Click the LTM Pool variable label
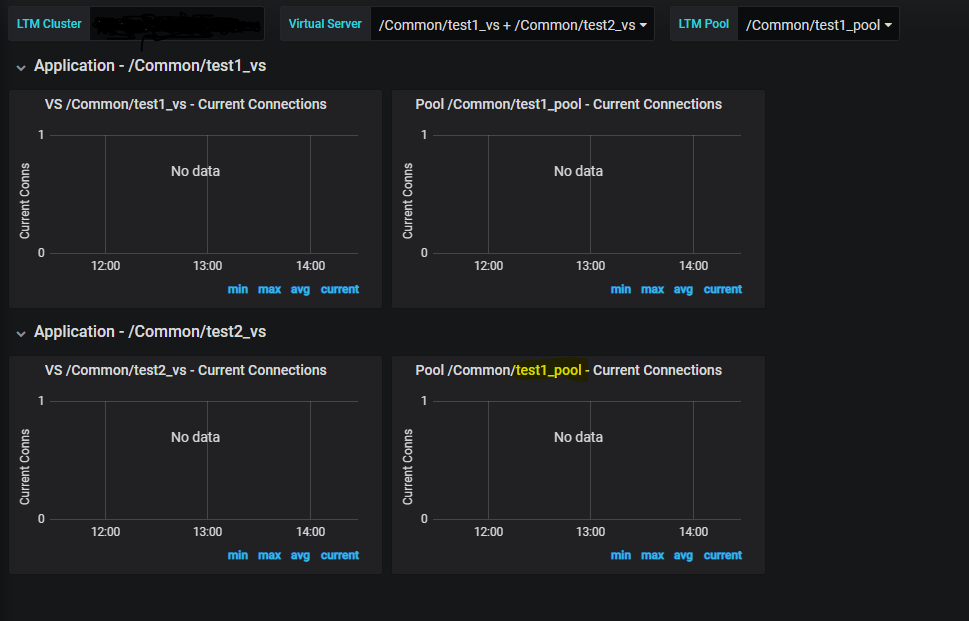This screenshot has height=621, width=969. click(x=704, y=24)
